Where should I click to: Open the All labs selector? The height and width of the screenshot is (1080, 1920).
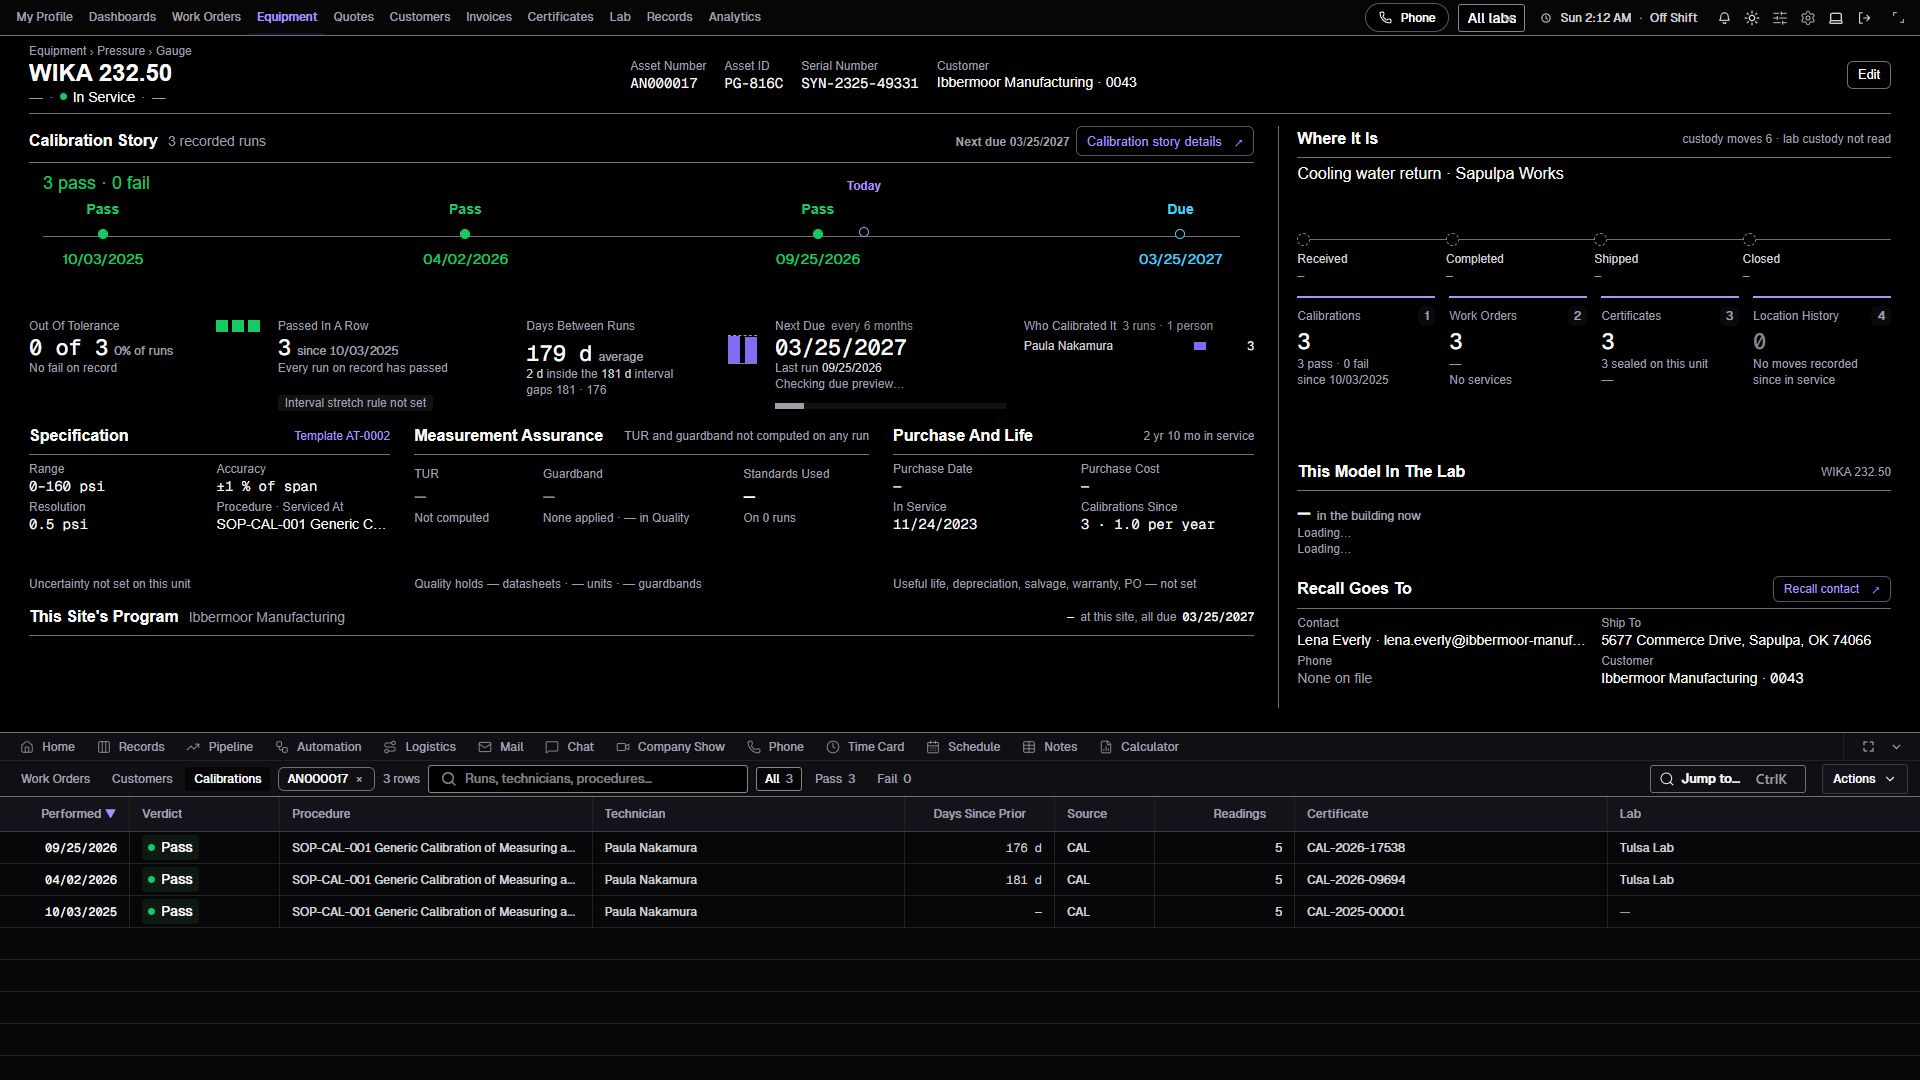(x=1491, y=18)
